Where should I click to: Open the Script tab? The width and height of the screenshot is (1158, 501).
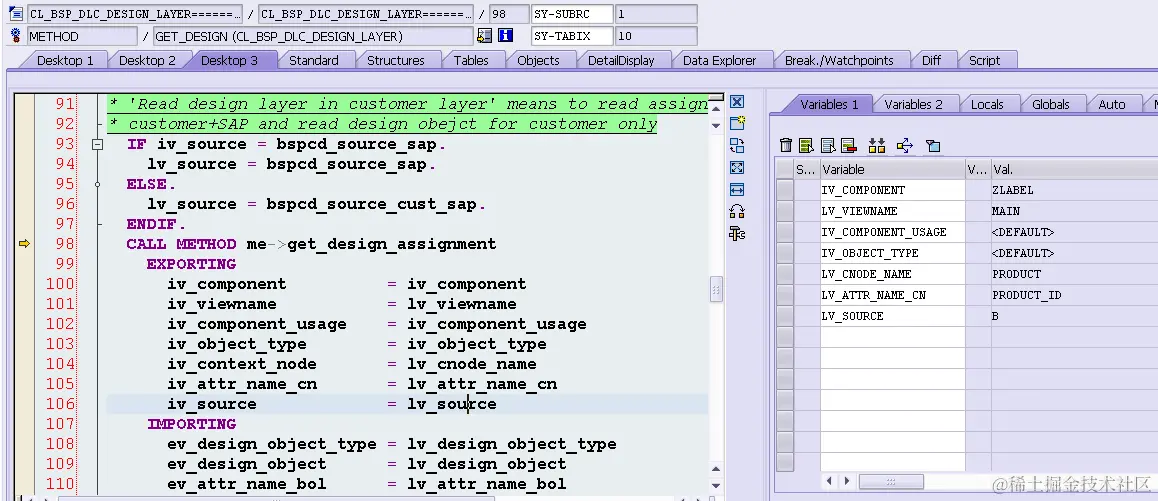click(984, 61)
